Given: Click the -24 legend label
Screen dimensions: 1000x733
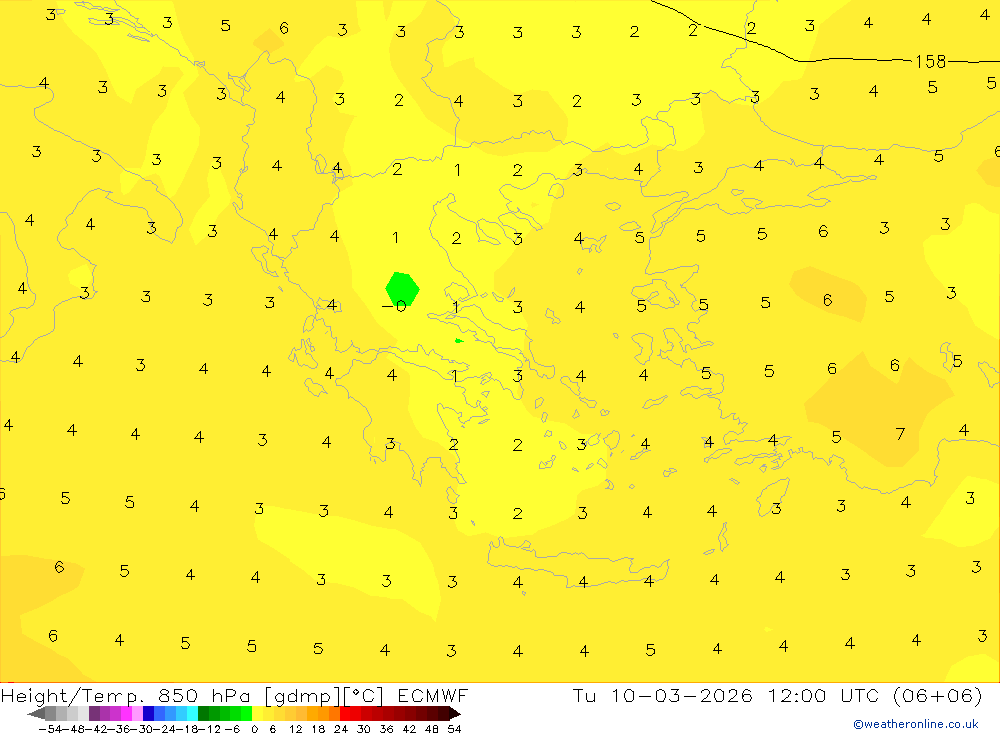Looking at the screenshot, I should [x=165, y=729].
